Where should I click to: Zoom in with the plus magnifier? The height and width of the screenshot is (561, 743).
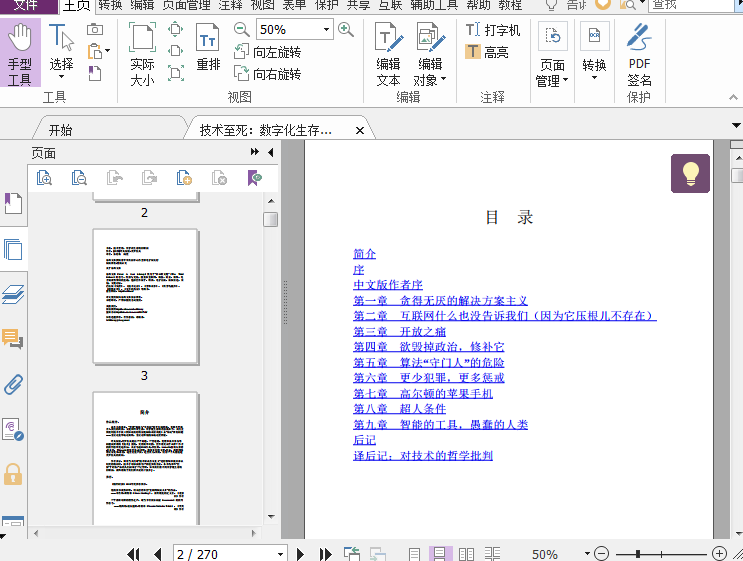pos(346,30)
